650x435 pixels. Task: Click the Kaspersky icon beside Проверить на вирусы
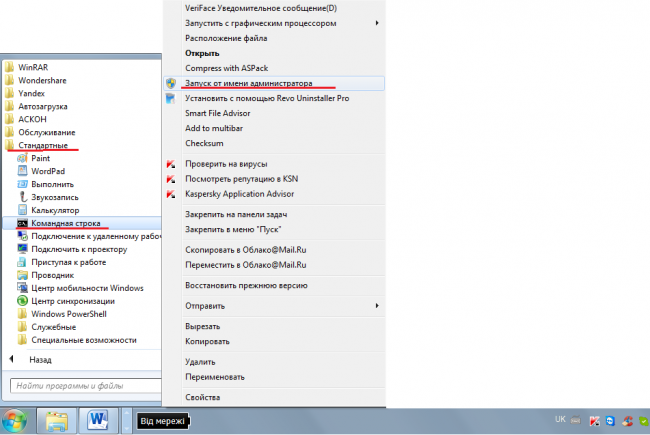pyautogui.click(x=171, y=163)
